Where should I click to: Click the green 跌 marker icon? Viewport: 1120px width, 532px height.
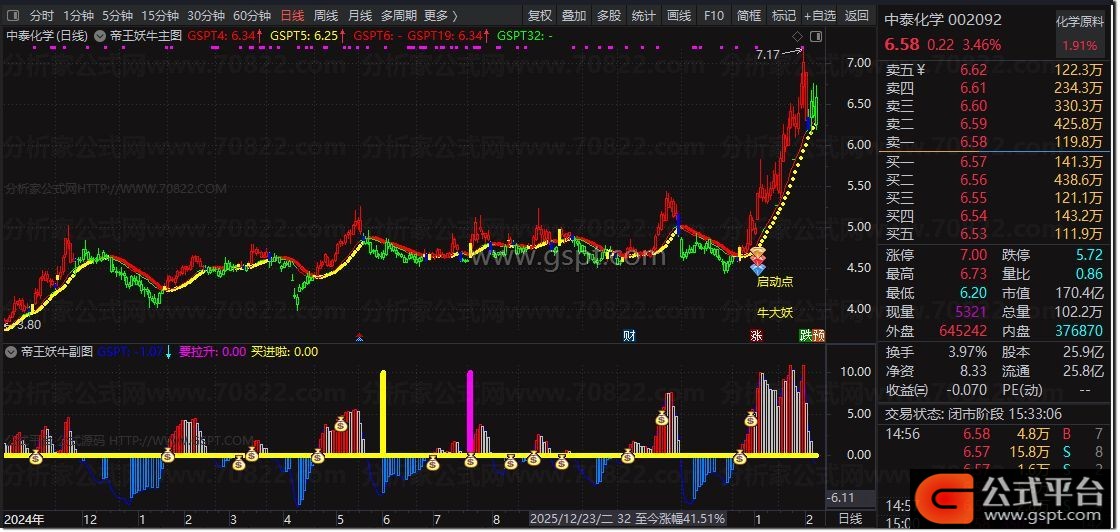tap(806, 336)
